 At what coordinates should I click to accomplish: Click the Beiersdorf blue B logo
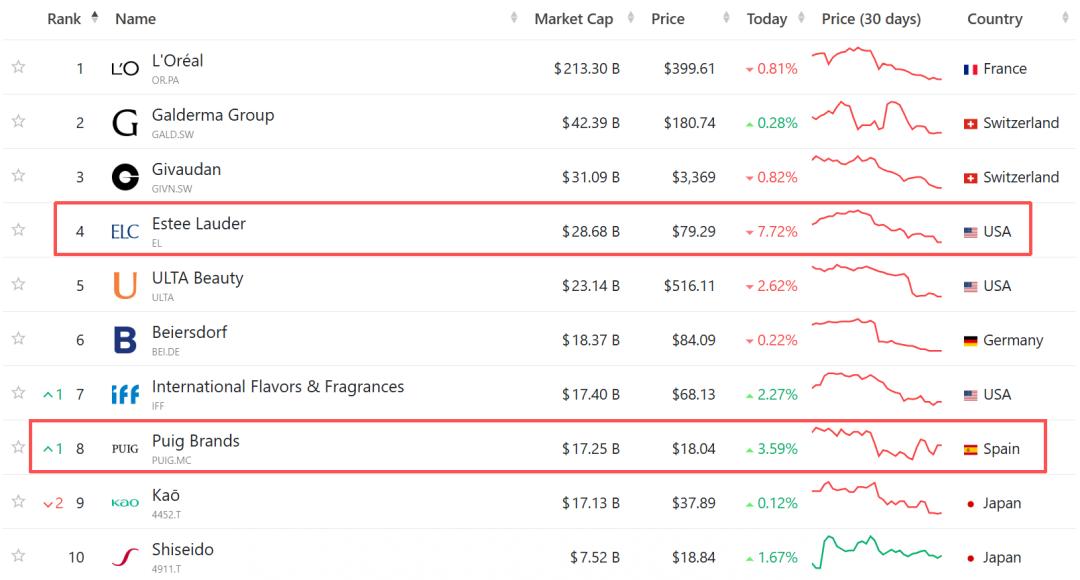pyautogui.click(x=125, y=340)
